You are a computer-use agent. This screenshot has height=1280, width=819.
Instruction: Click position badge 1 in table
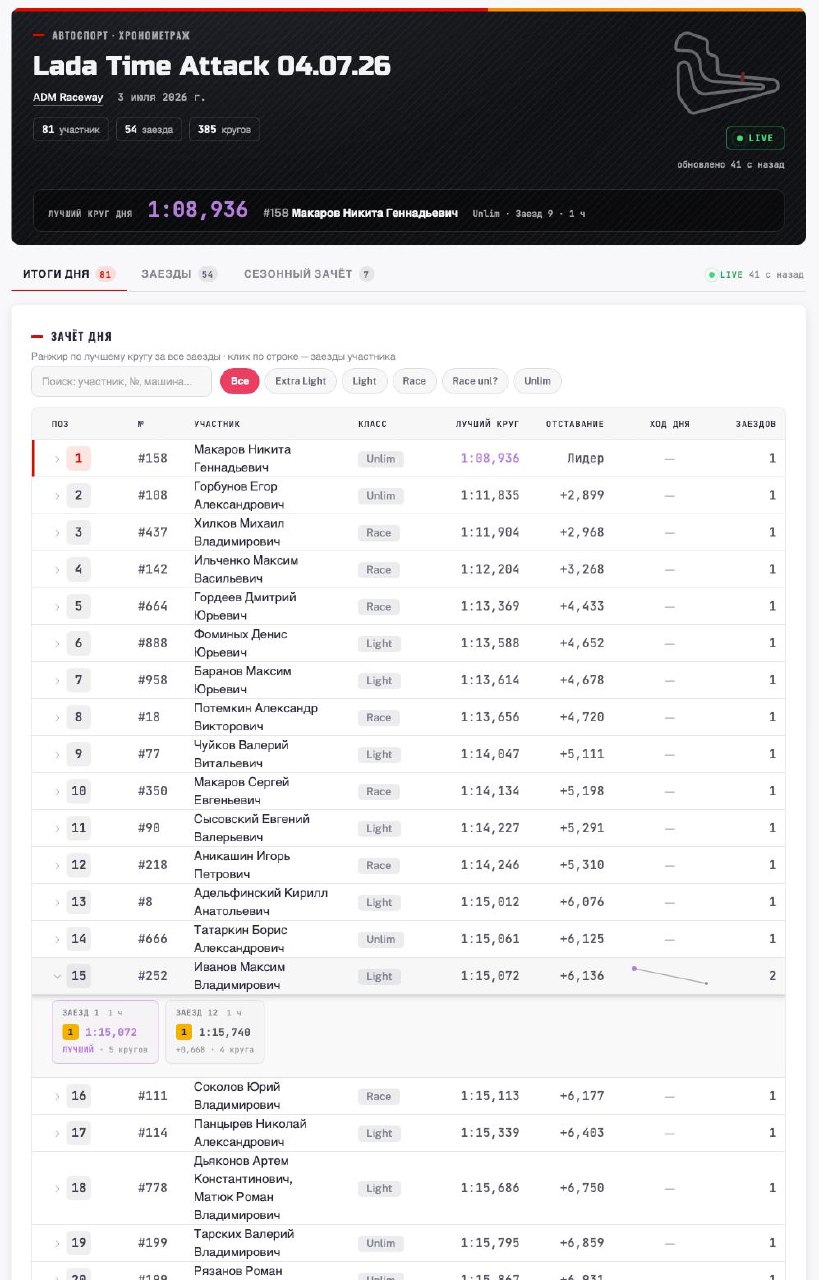point(79,459)
